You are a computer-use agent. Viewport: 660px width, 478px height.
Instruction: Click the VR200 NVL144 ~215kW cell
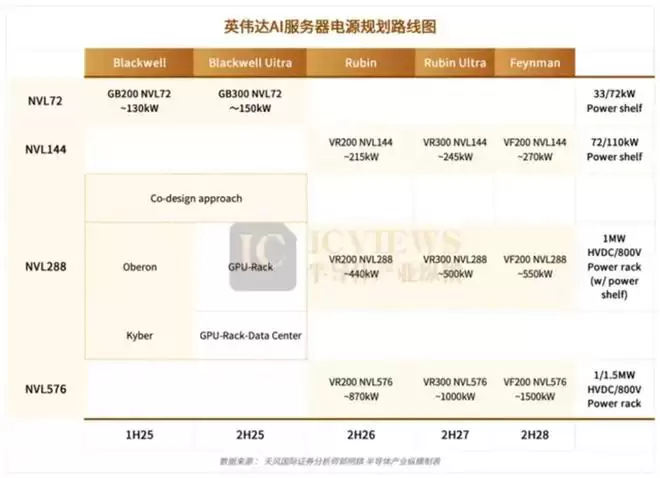(x=361, y=149)
